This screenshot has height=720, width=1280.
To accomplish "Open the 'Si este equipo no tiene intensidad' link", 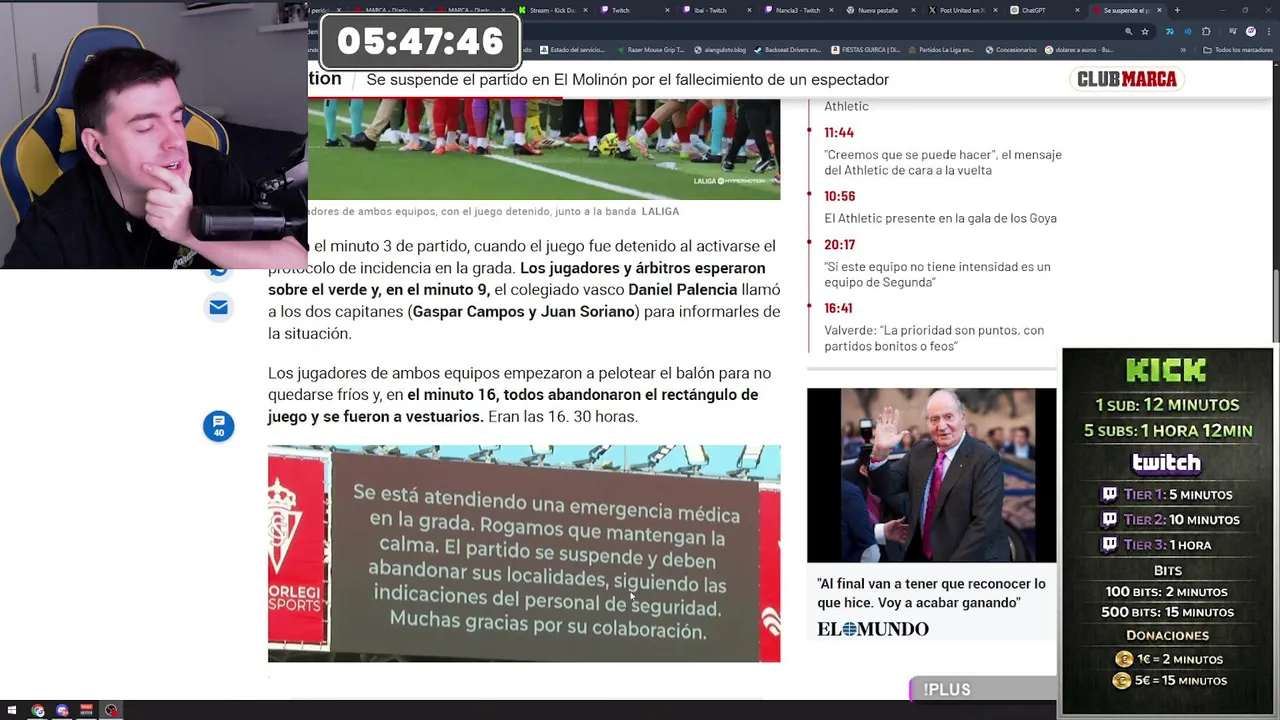I will (x=937, y=274).
